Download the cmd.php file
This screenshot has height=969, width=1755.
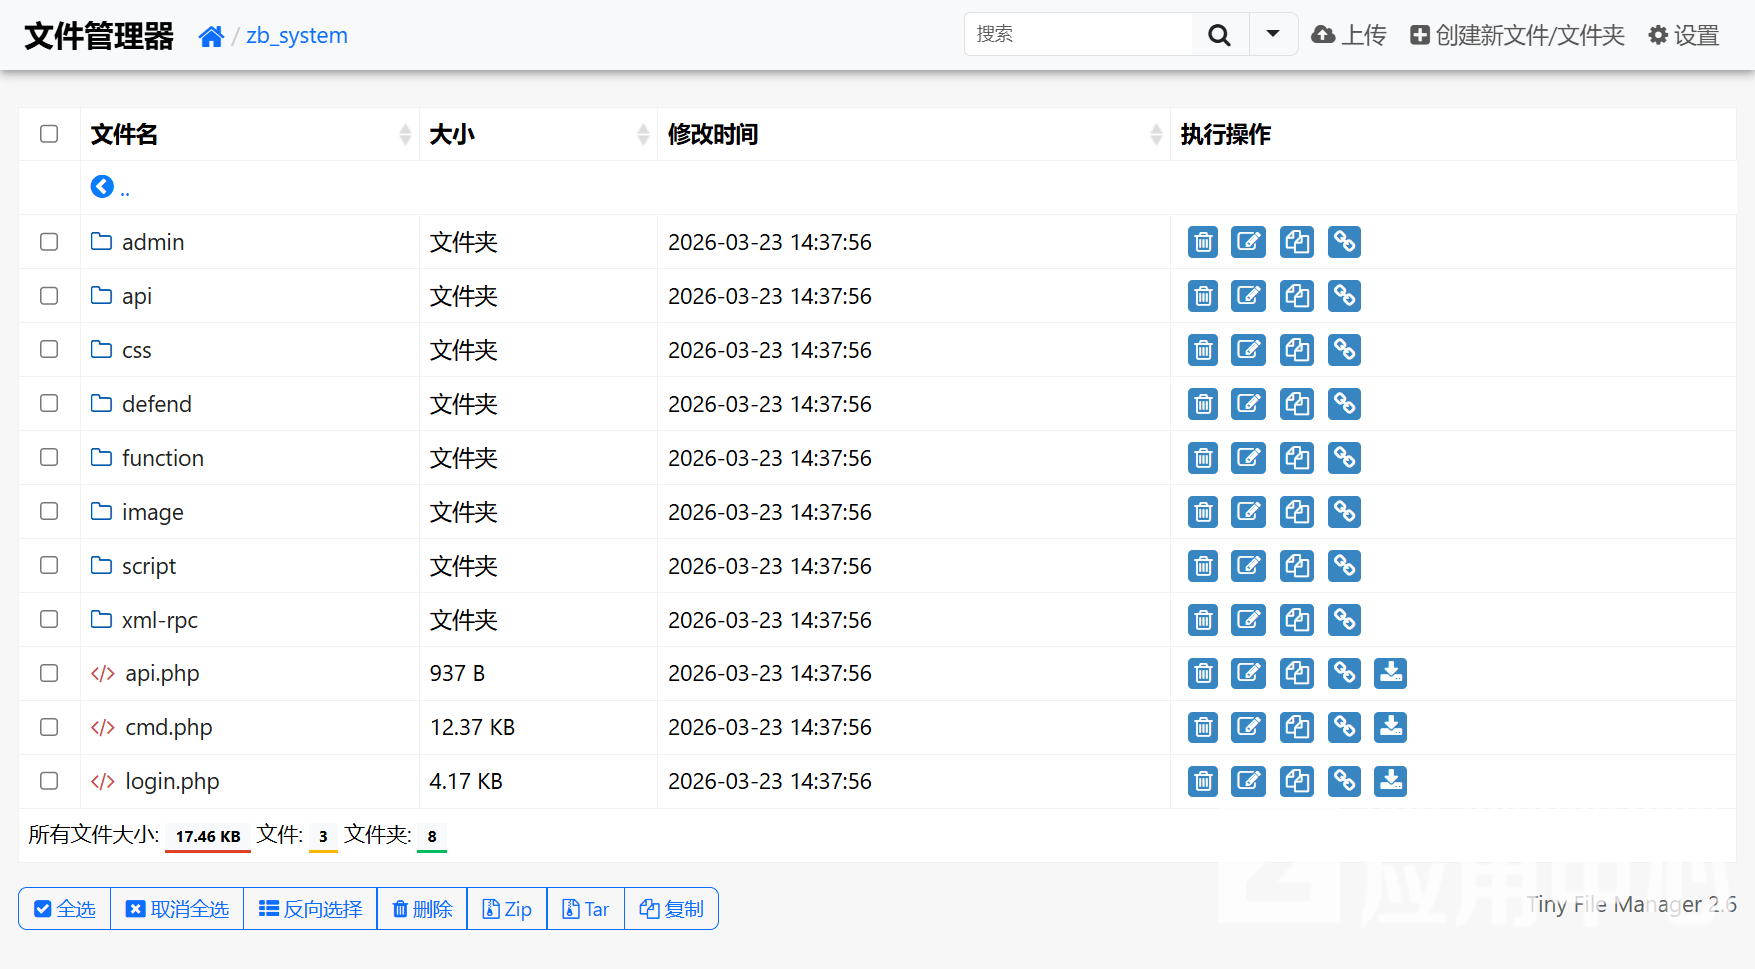click(x=1390, y=727)
